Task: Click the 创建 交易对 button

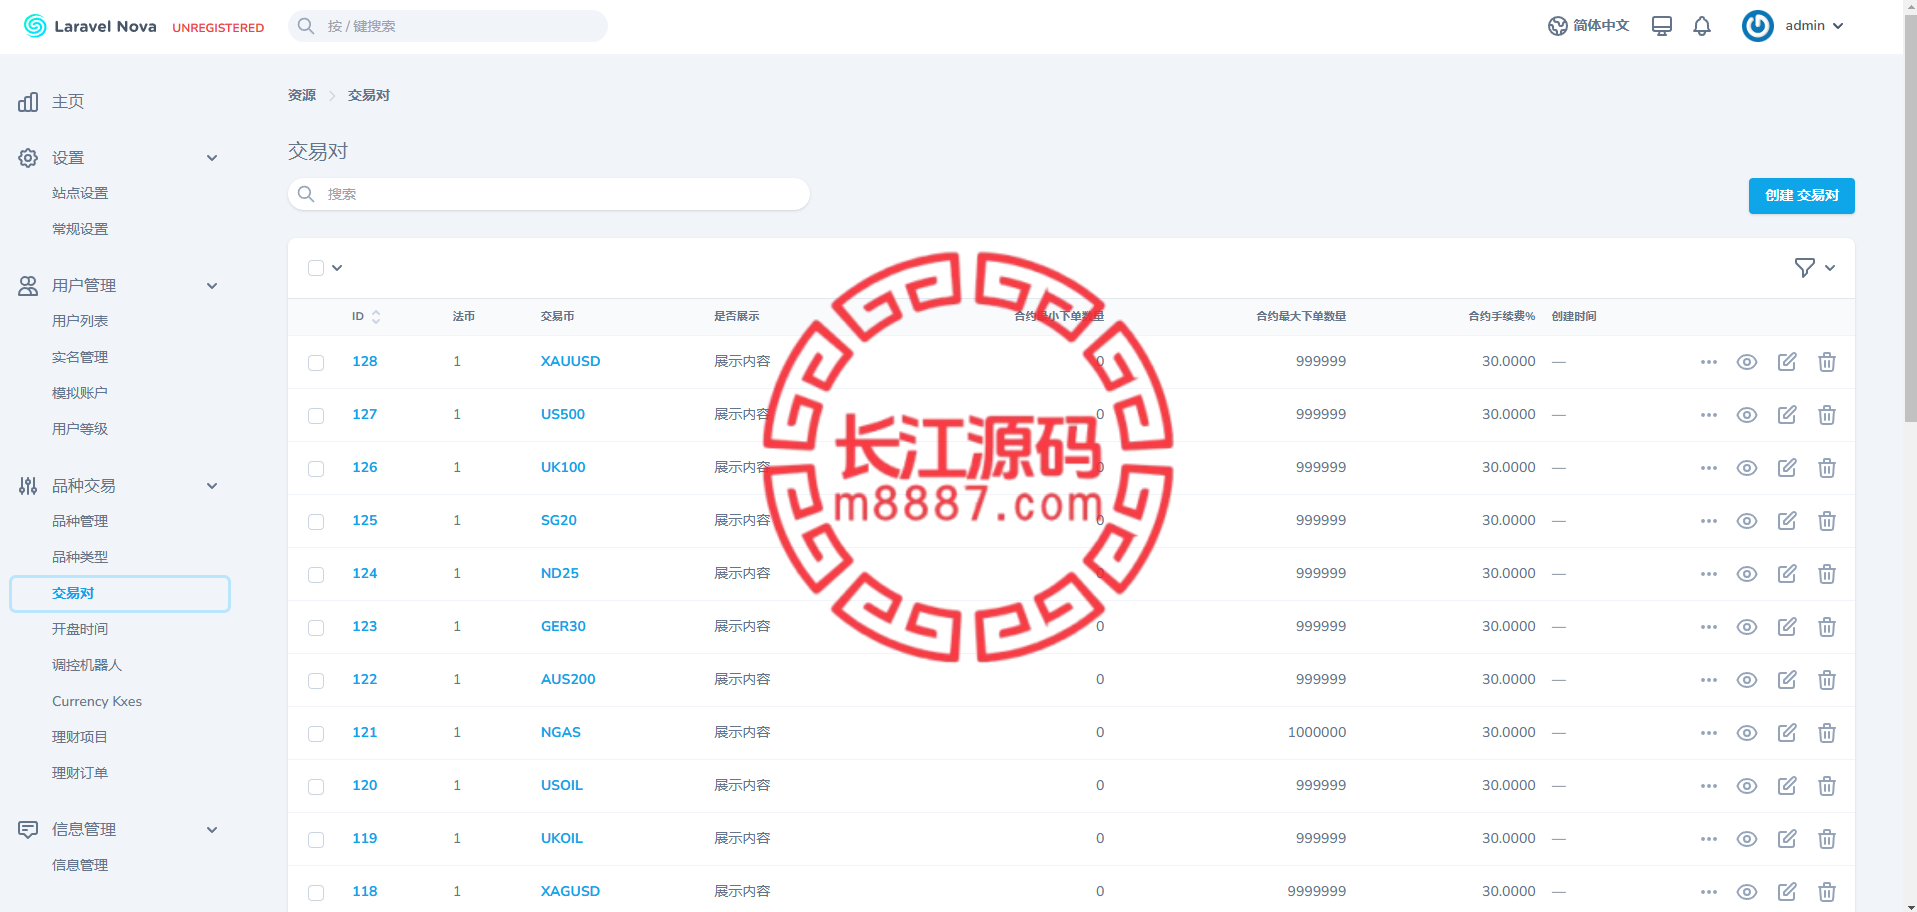Action: pyautogui.click(x=1802, y=196)
